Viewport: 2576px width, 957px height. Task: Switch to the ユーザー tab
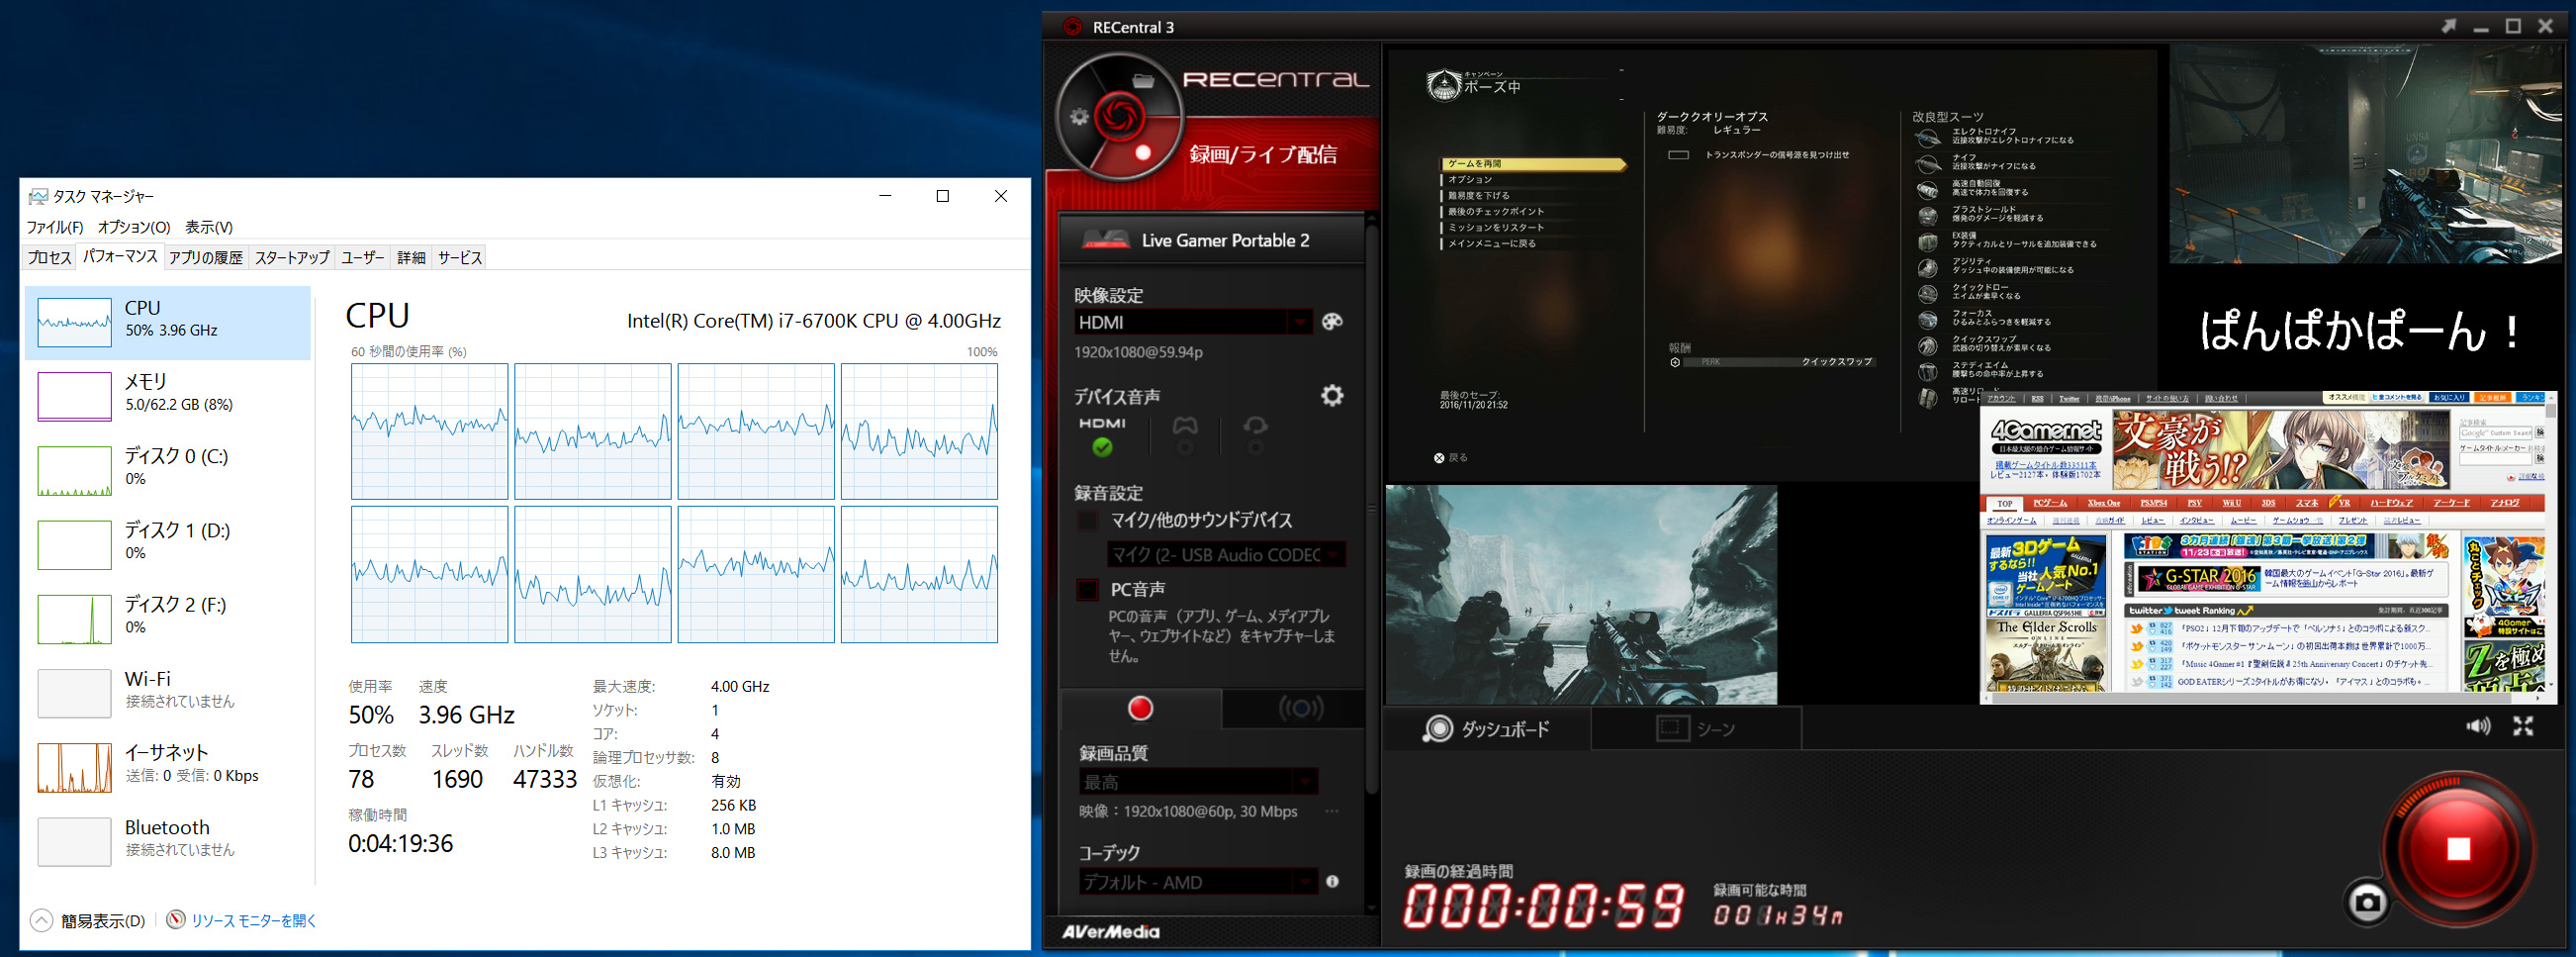(x=362, y=258)
